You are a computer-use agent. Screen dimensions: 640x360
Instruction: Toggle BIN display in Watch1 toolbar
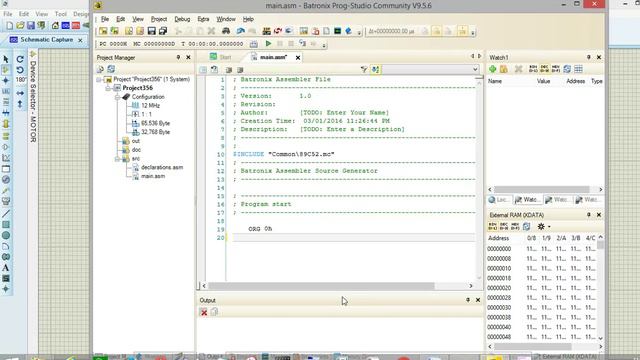(533, 69)
